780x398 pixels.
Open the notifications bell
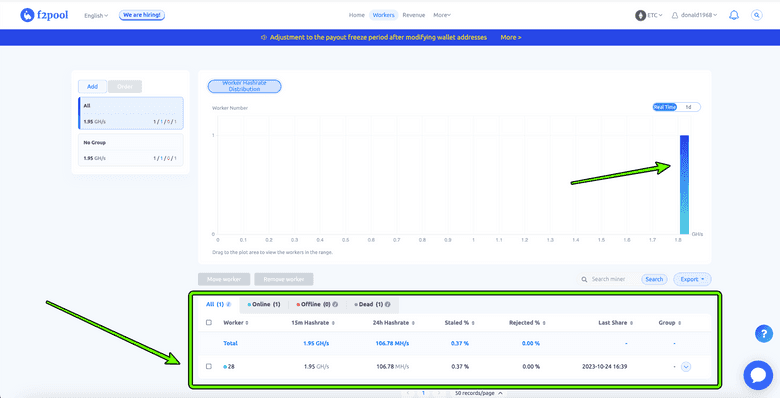click(734, 15)
